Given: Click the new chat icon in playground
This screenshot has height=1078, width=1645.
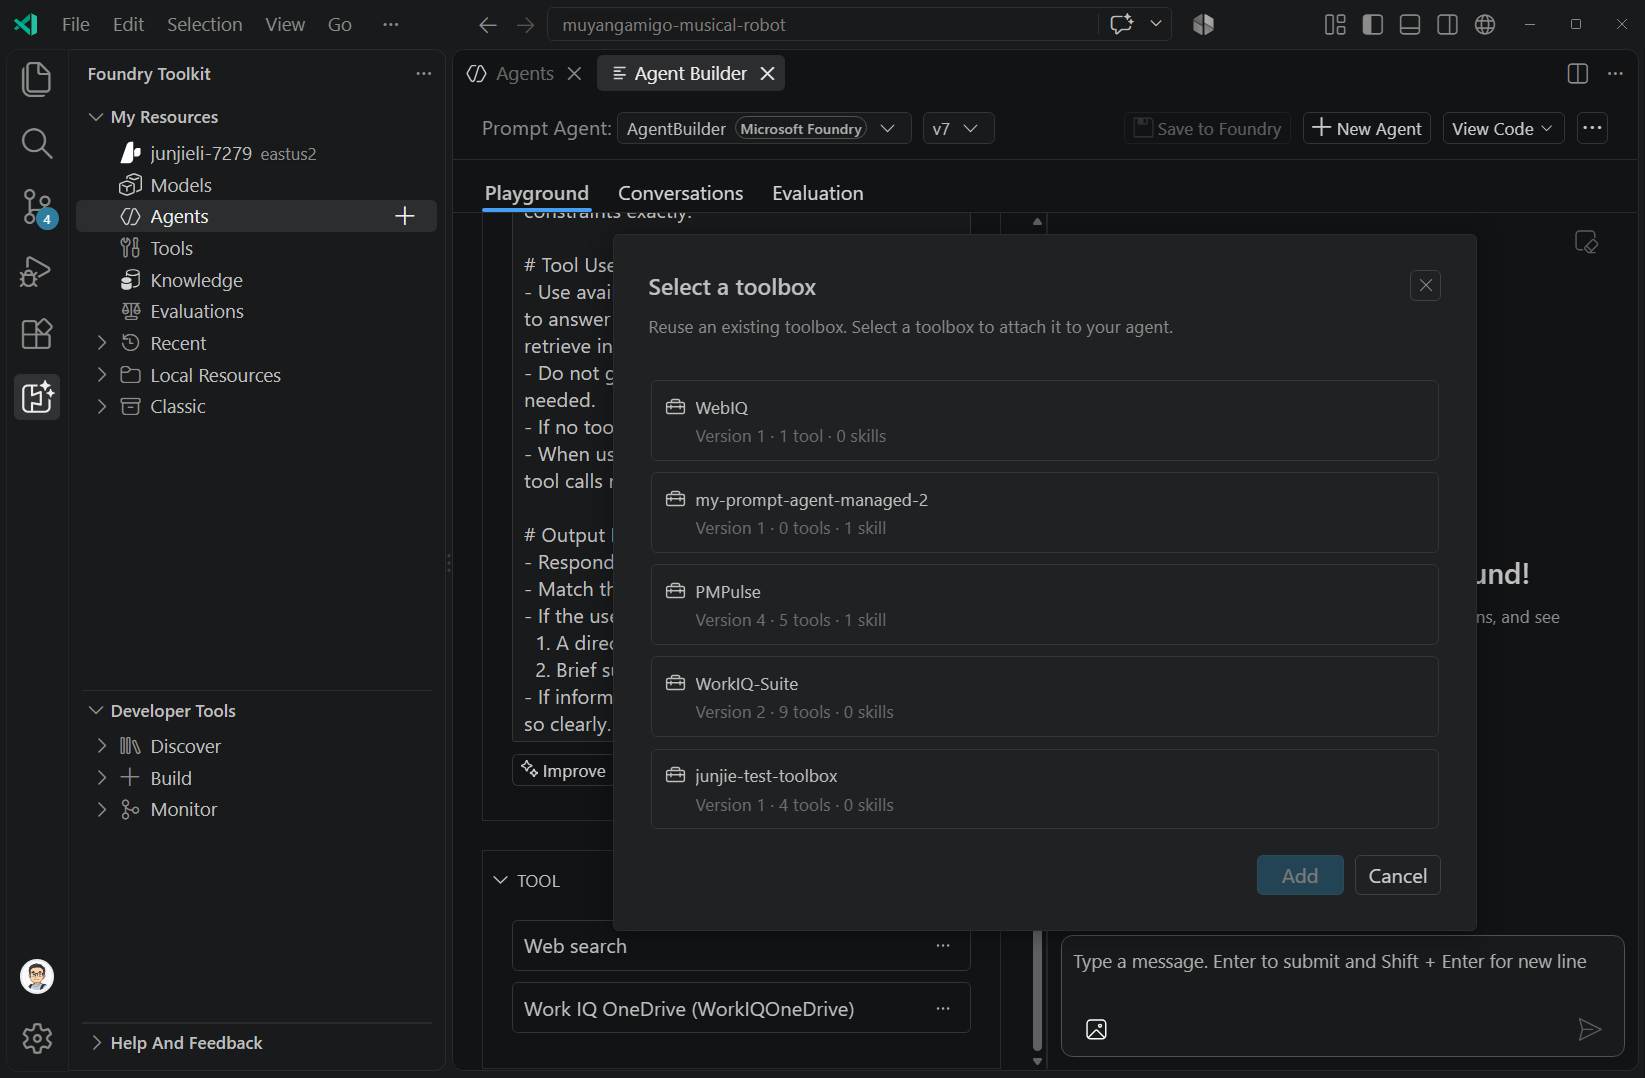Looking at the screenshot, I should 1586,242.
